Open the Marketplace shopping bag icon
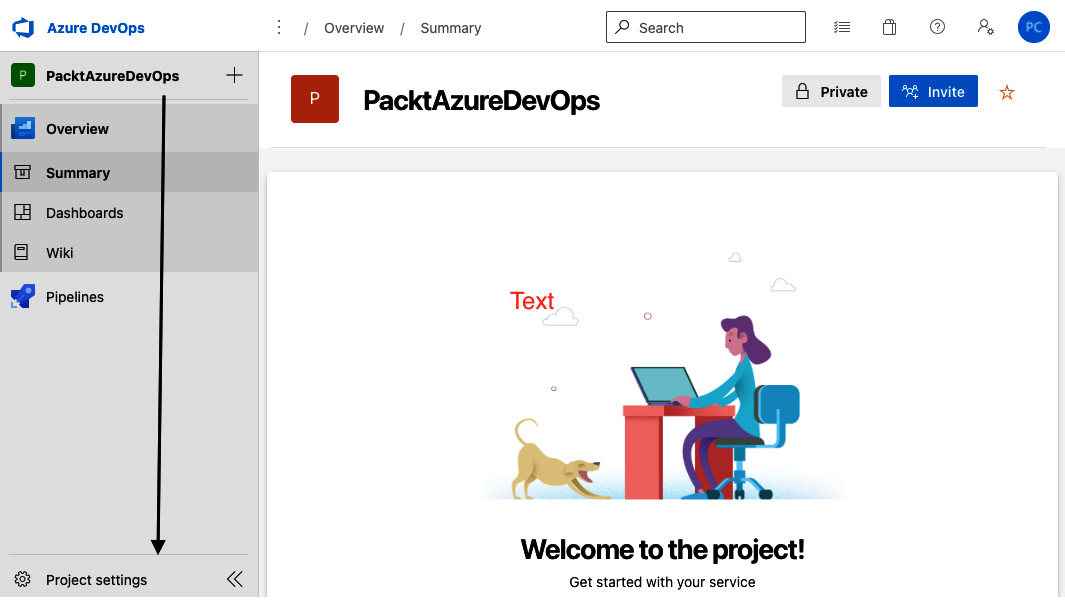This screenshot has height=602, width=1065. pos(889,27)
